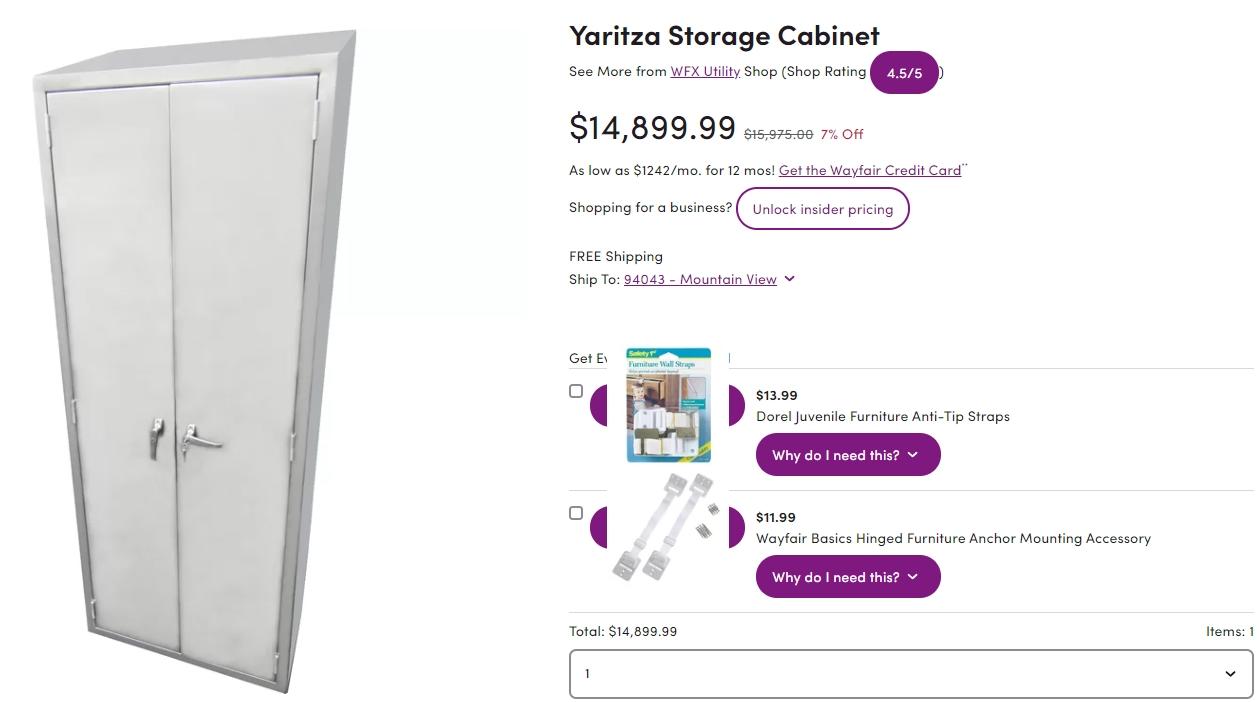Click the chevron on first Why do I need this
Screen dimensions: 1259x702
point(911,454)
